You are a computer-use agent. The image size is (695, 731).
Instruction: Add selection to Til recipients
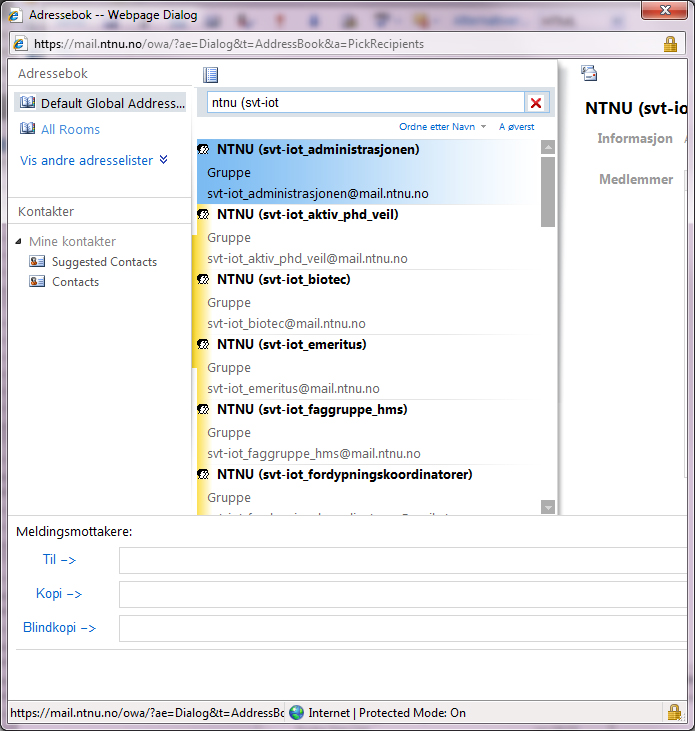coord(59,559)
